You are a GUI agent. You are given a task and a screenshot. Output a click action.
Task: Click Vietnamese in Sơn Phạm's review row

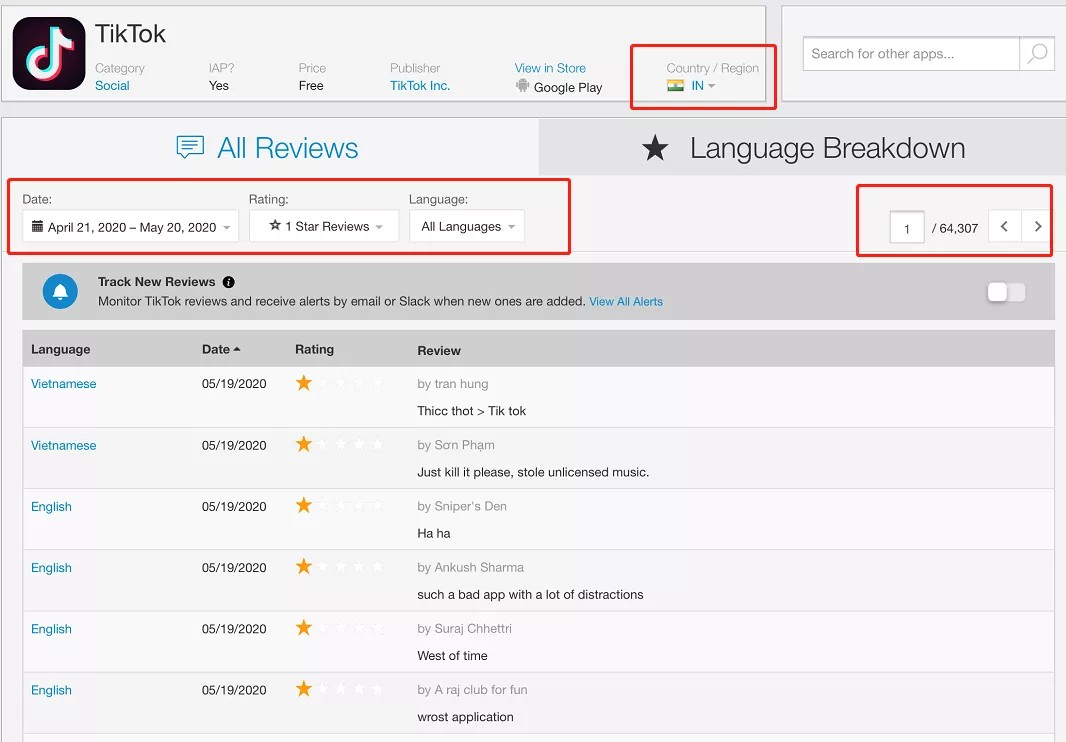[x=63, y=445]
